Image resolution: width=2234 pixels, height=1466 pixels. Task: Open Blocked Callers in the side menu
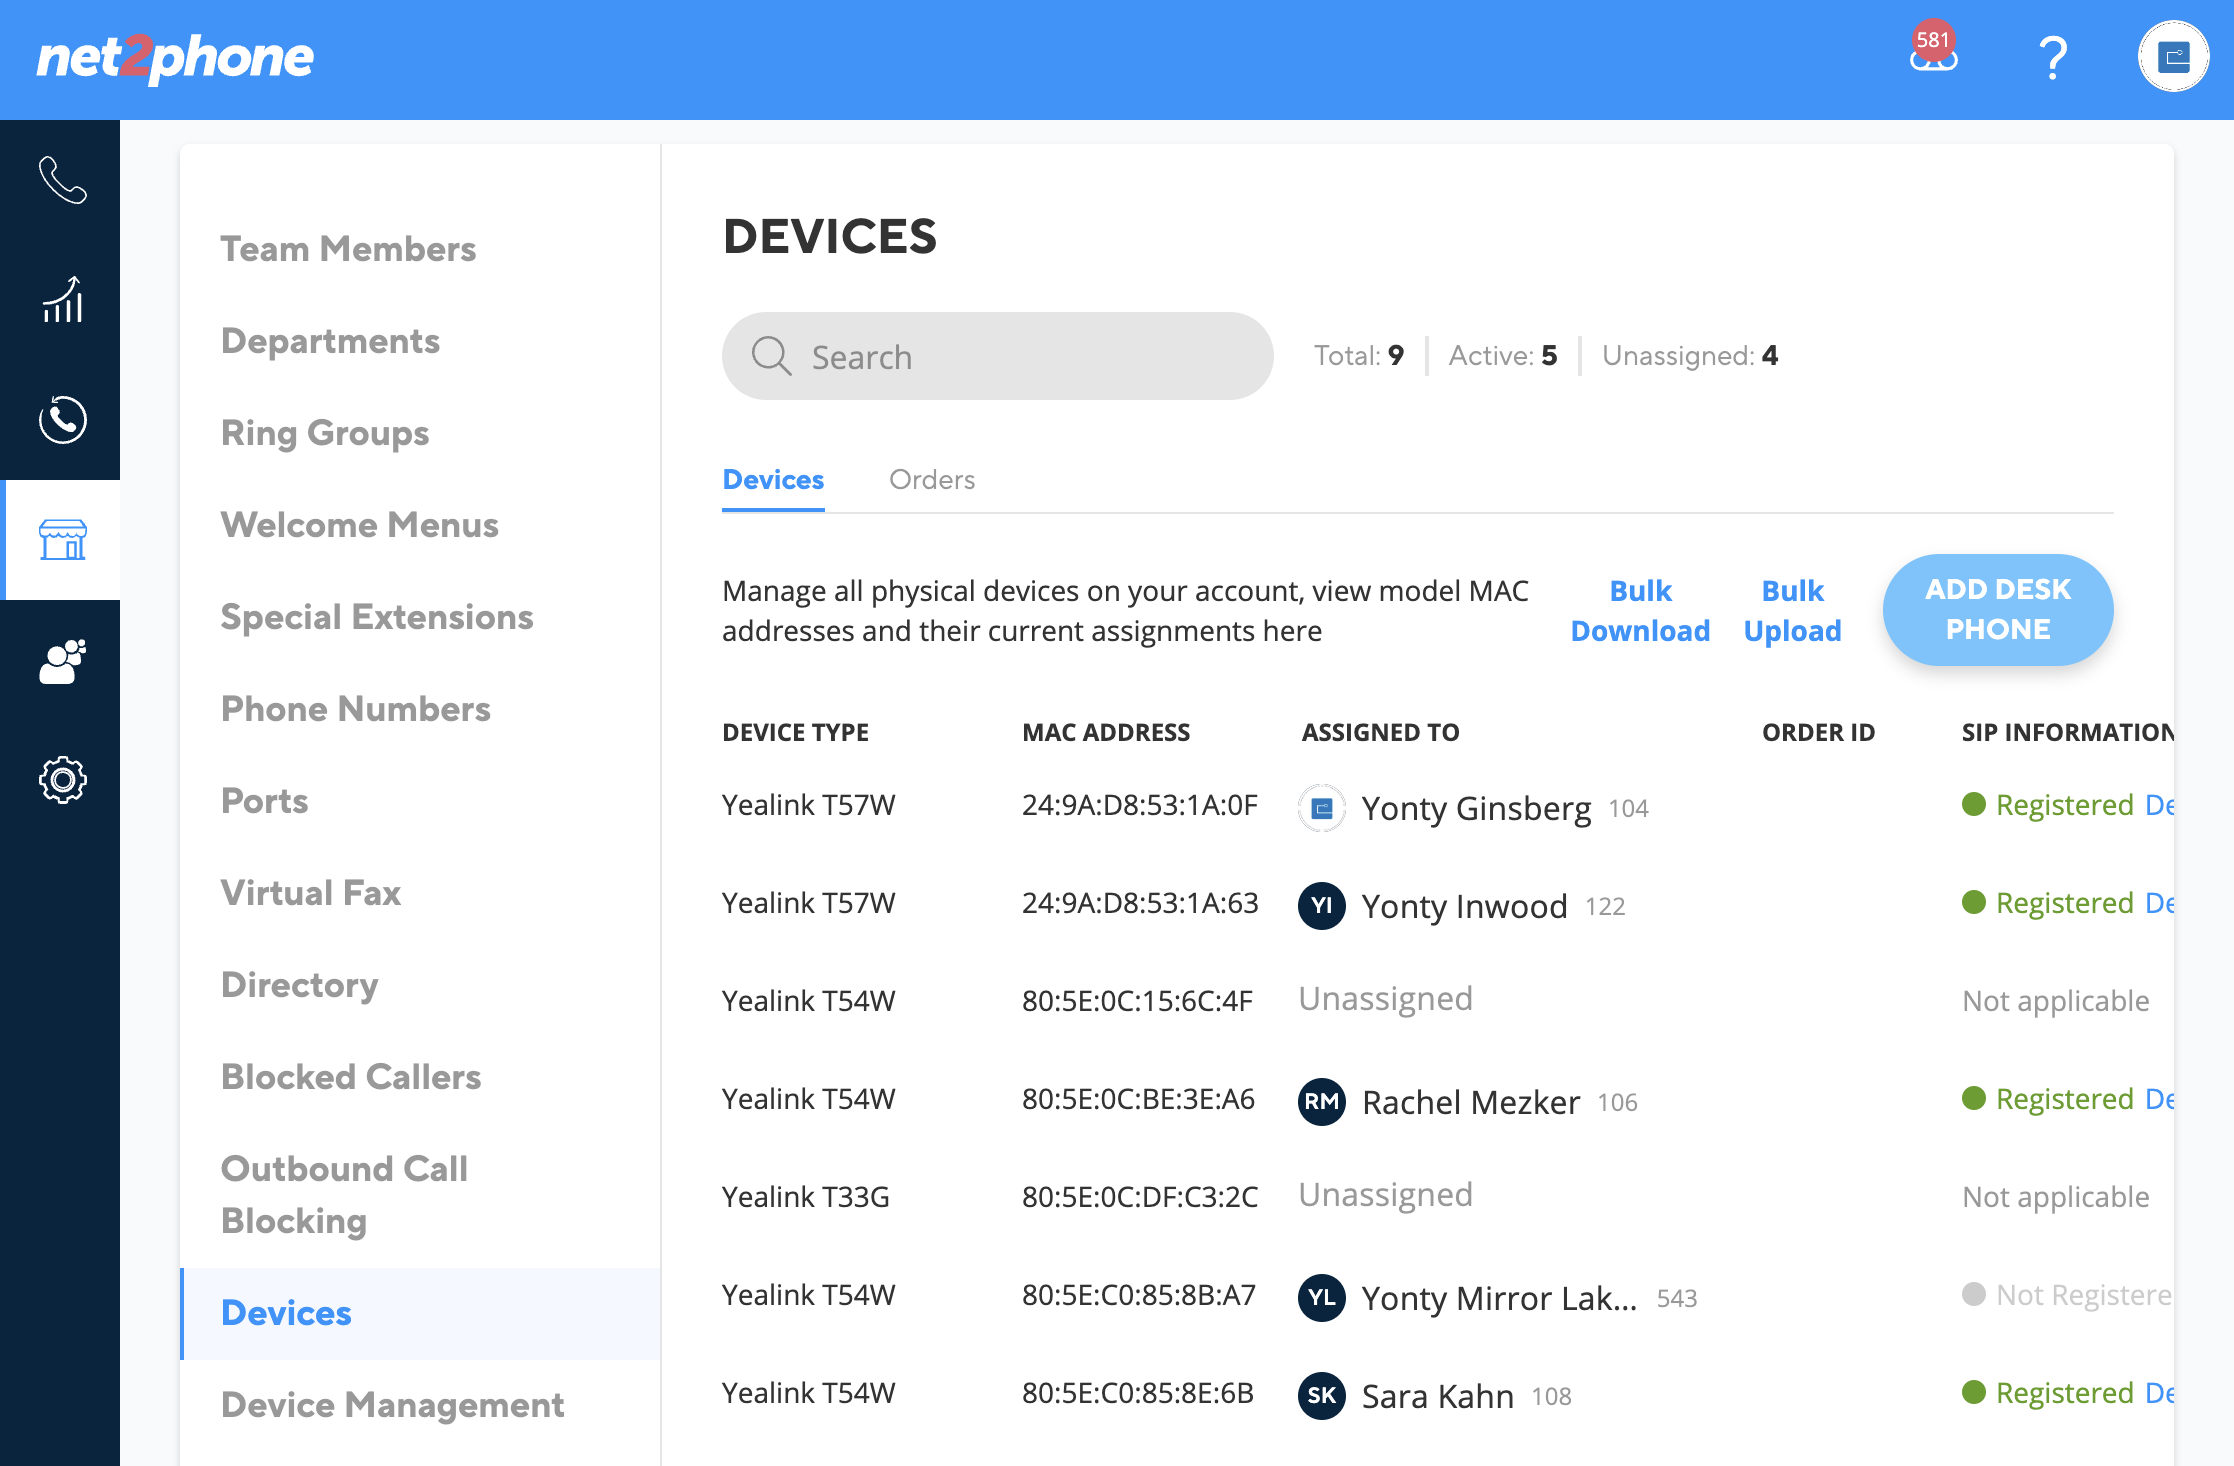[x=350, y=1077]
